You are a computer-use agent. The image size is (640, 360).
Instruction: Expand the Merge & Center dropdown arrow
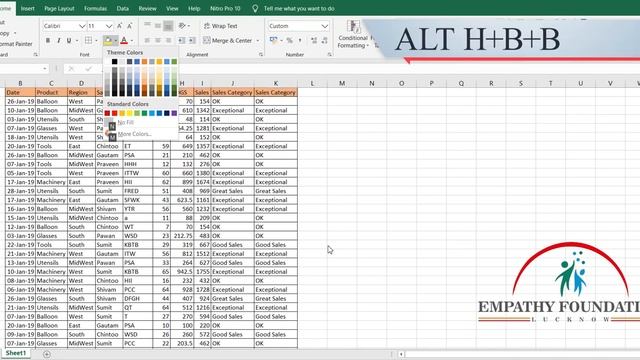258,40
